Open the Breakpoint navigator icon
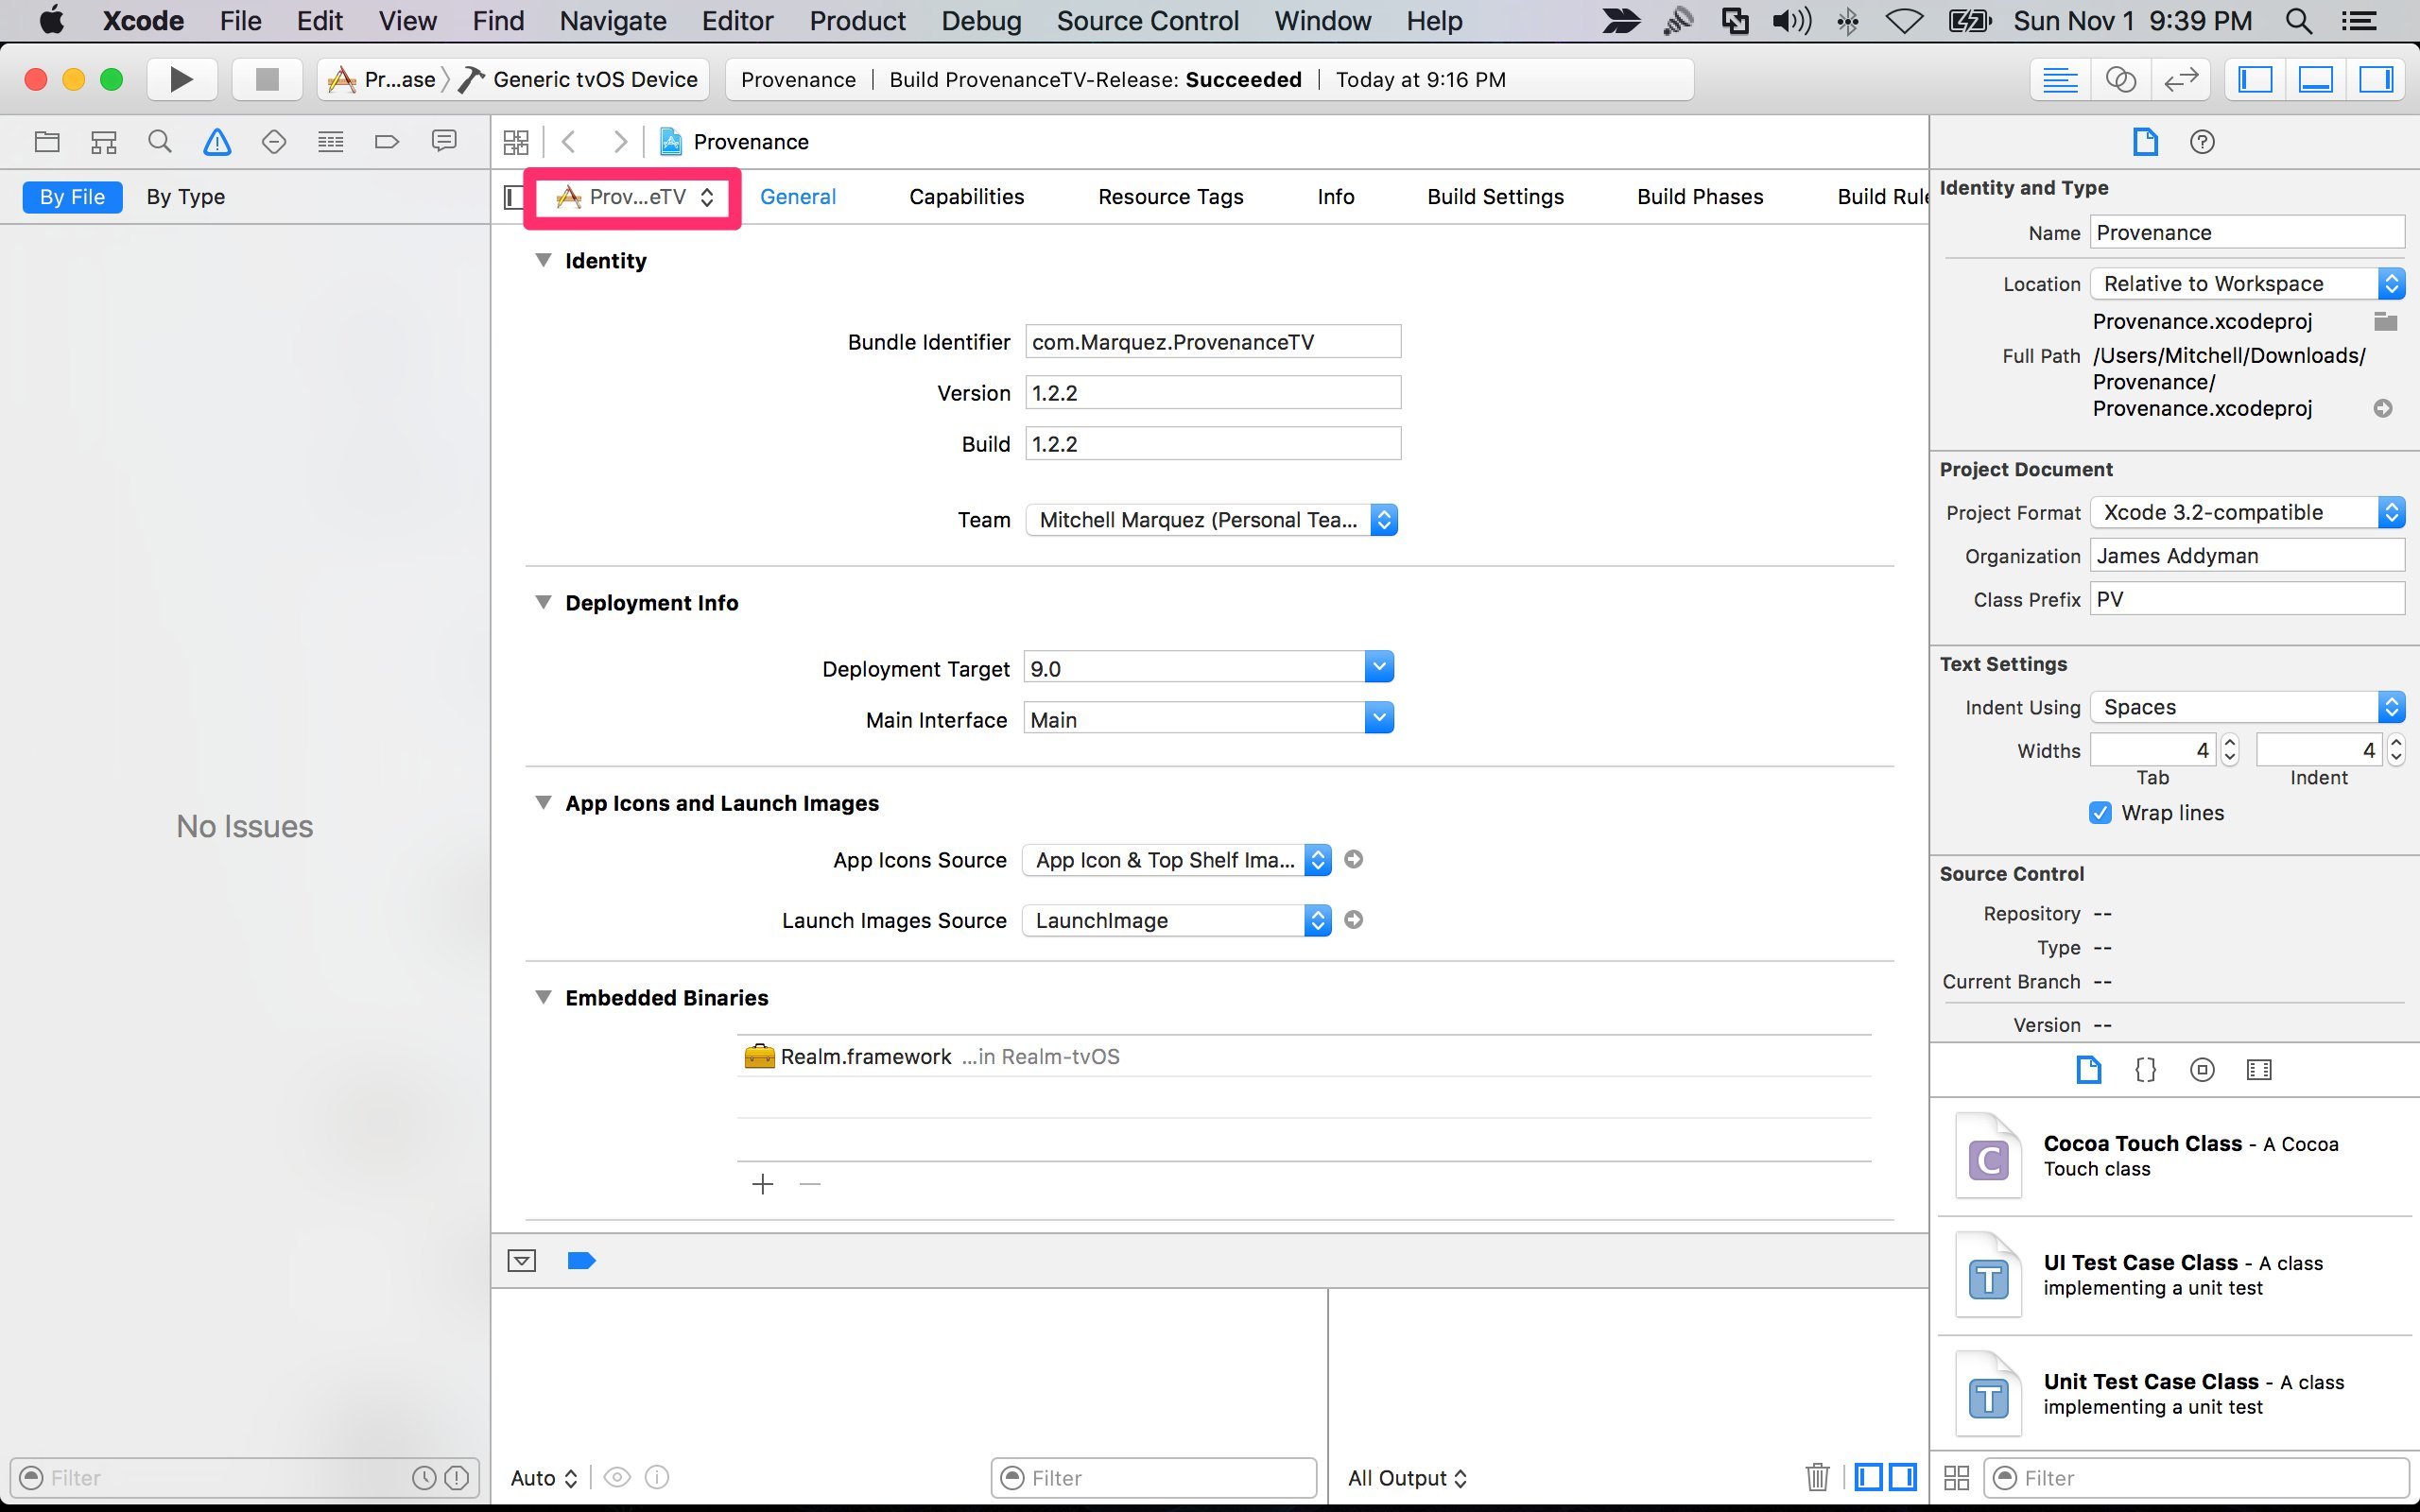This screenshot has width=2420, height=1512. point(387,142)
